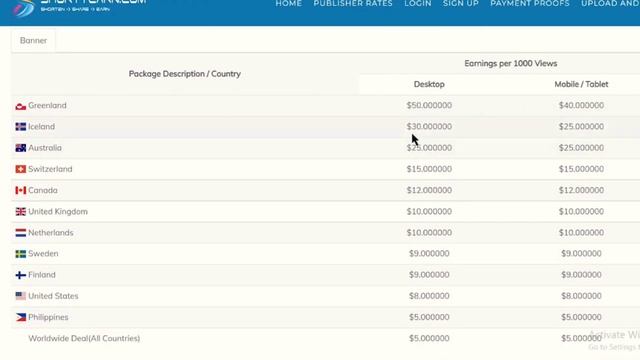Click the Canada flag icon
Image resolution: width=640 pixels, height=360 pixels.
point(21,191)
